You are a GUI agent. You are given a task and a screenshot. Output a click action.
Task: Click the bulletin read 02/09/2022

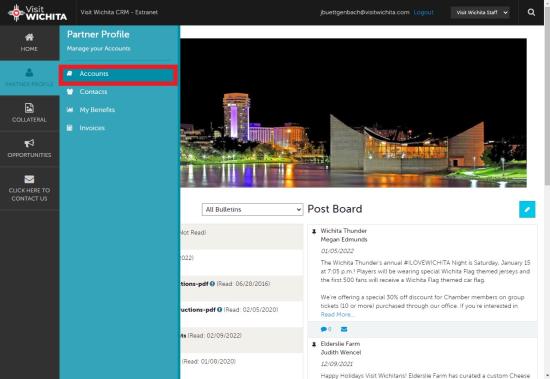242,340
